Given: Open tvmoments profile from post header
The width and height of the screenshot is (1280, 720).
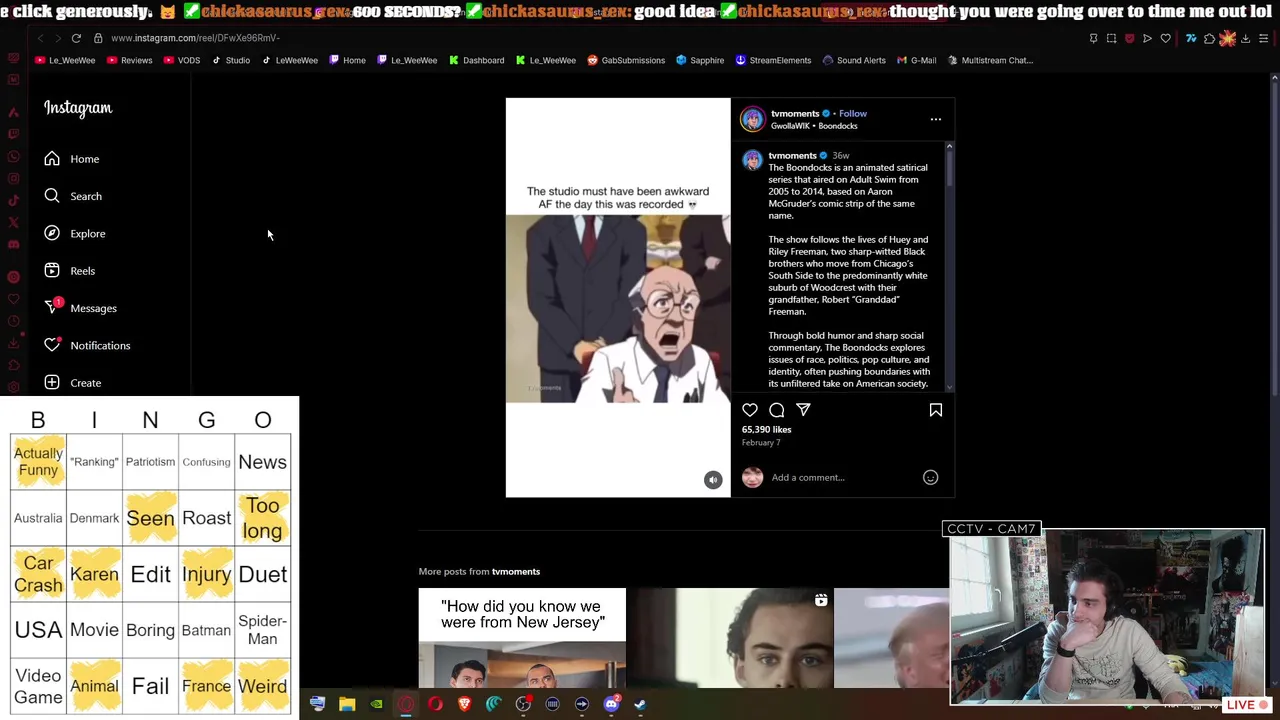Looking at the screenshot, I should point(795,114).
